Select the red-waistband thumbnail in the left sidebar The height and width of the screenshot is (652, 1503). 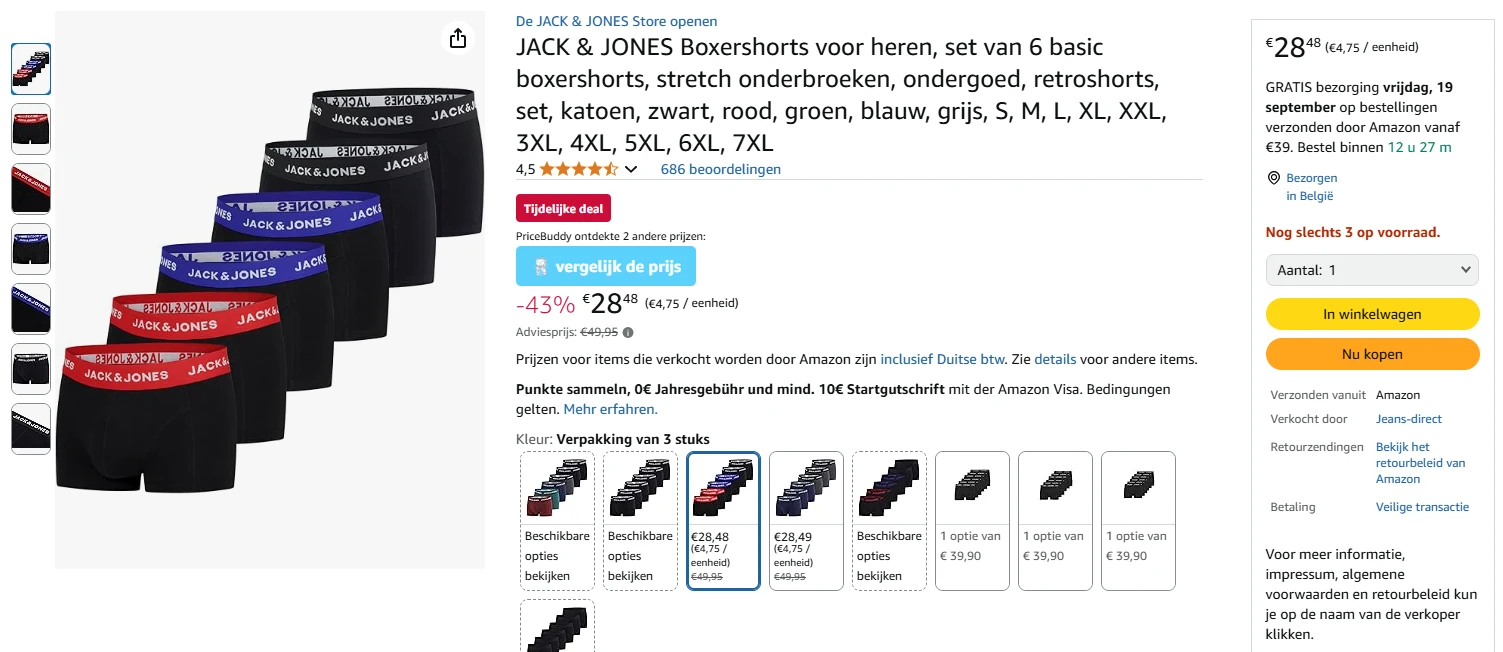(x=31, y=188)
